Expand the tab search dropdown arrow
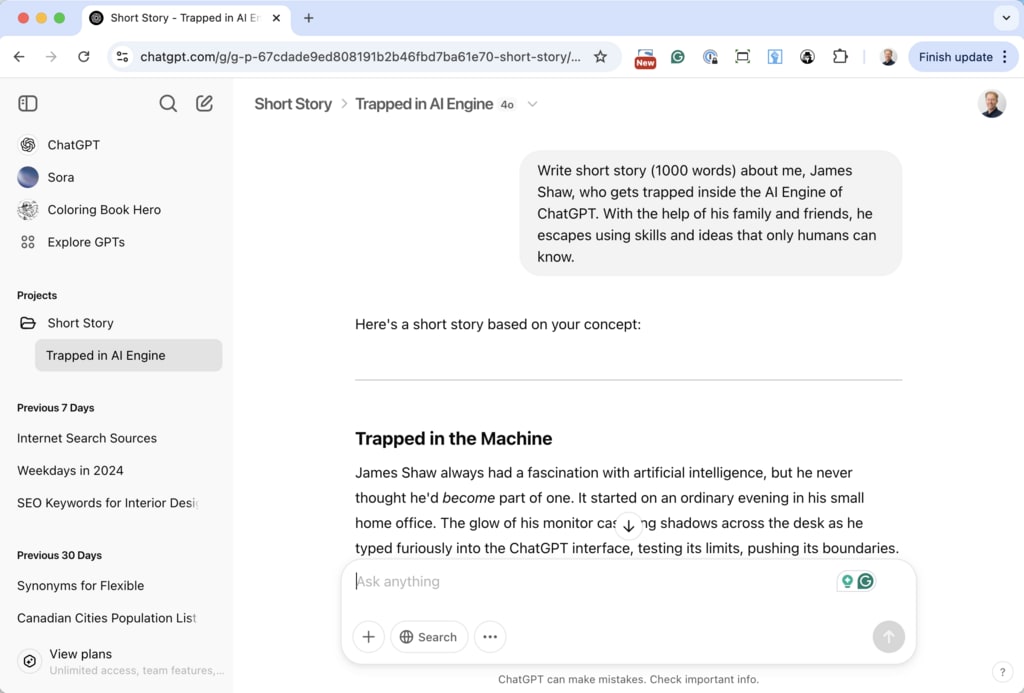 coord(1006,18)
